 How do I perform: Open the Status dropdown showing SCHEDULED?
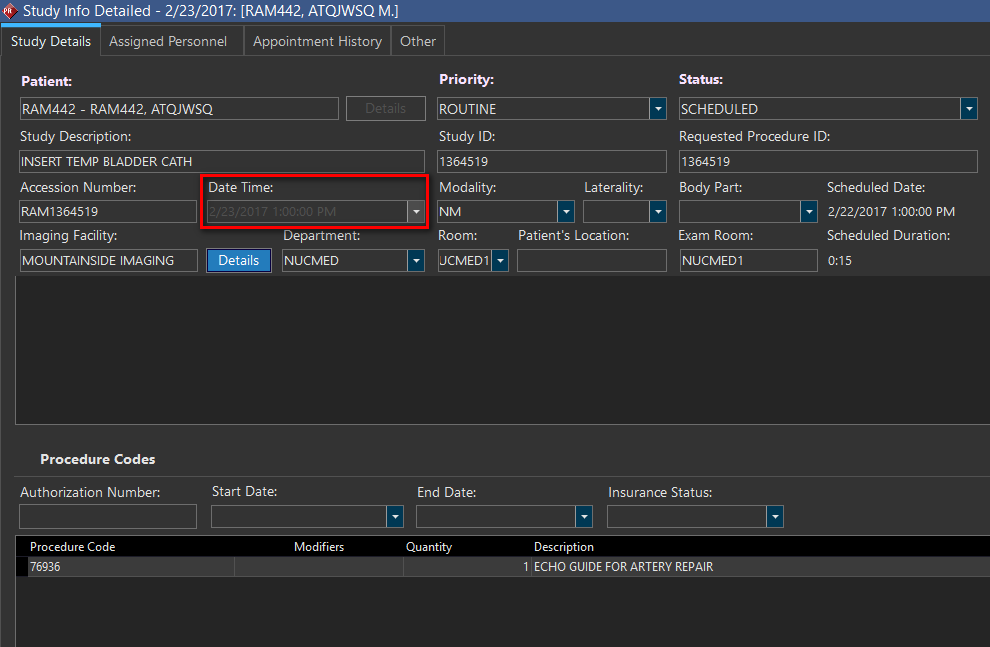pyautogui.click(x=969, y=109)
